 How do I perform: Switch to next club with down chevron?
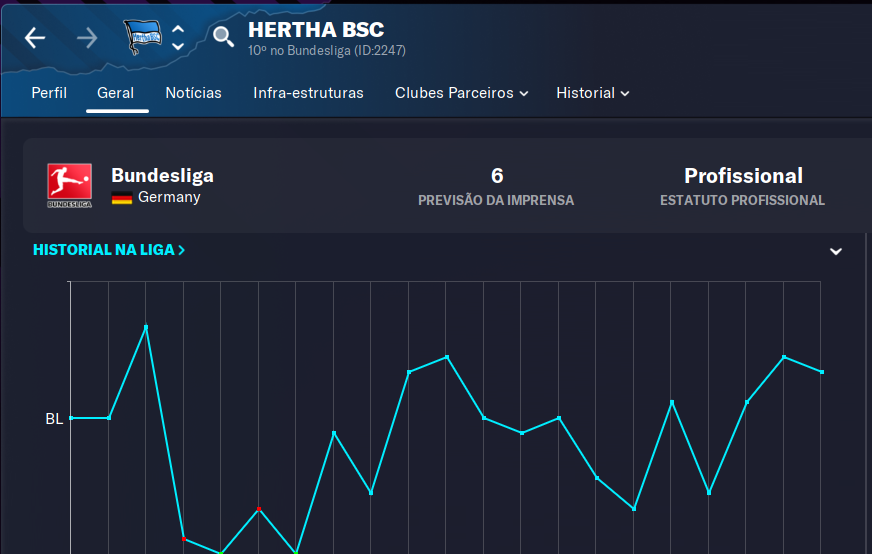[x=178, y=46]
